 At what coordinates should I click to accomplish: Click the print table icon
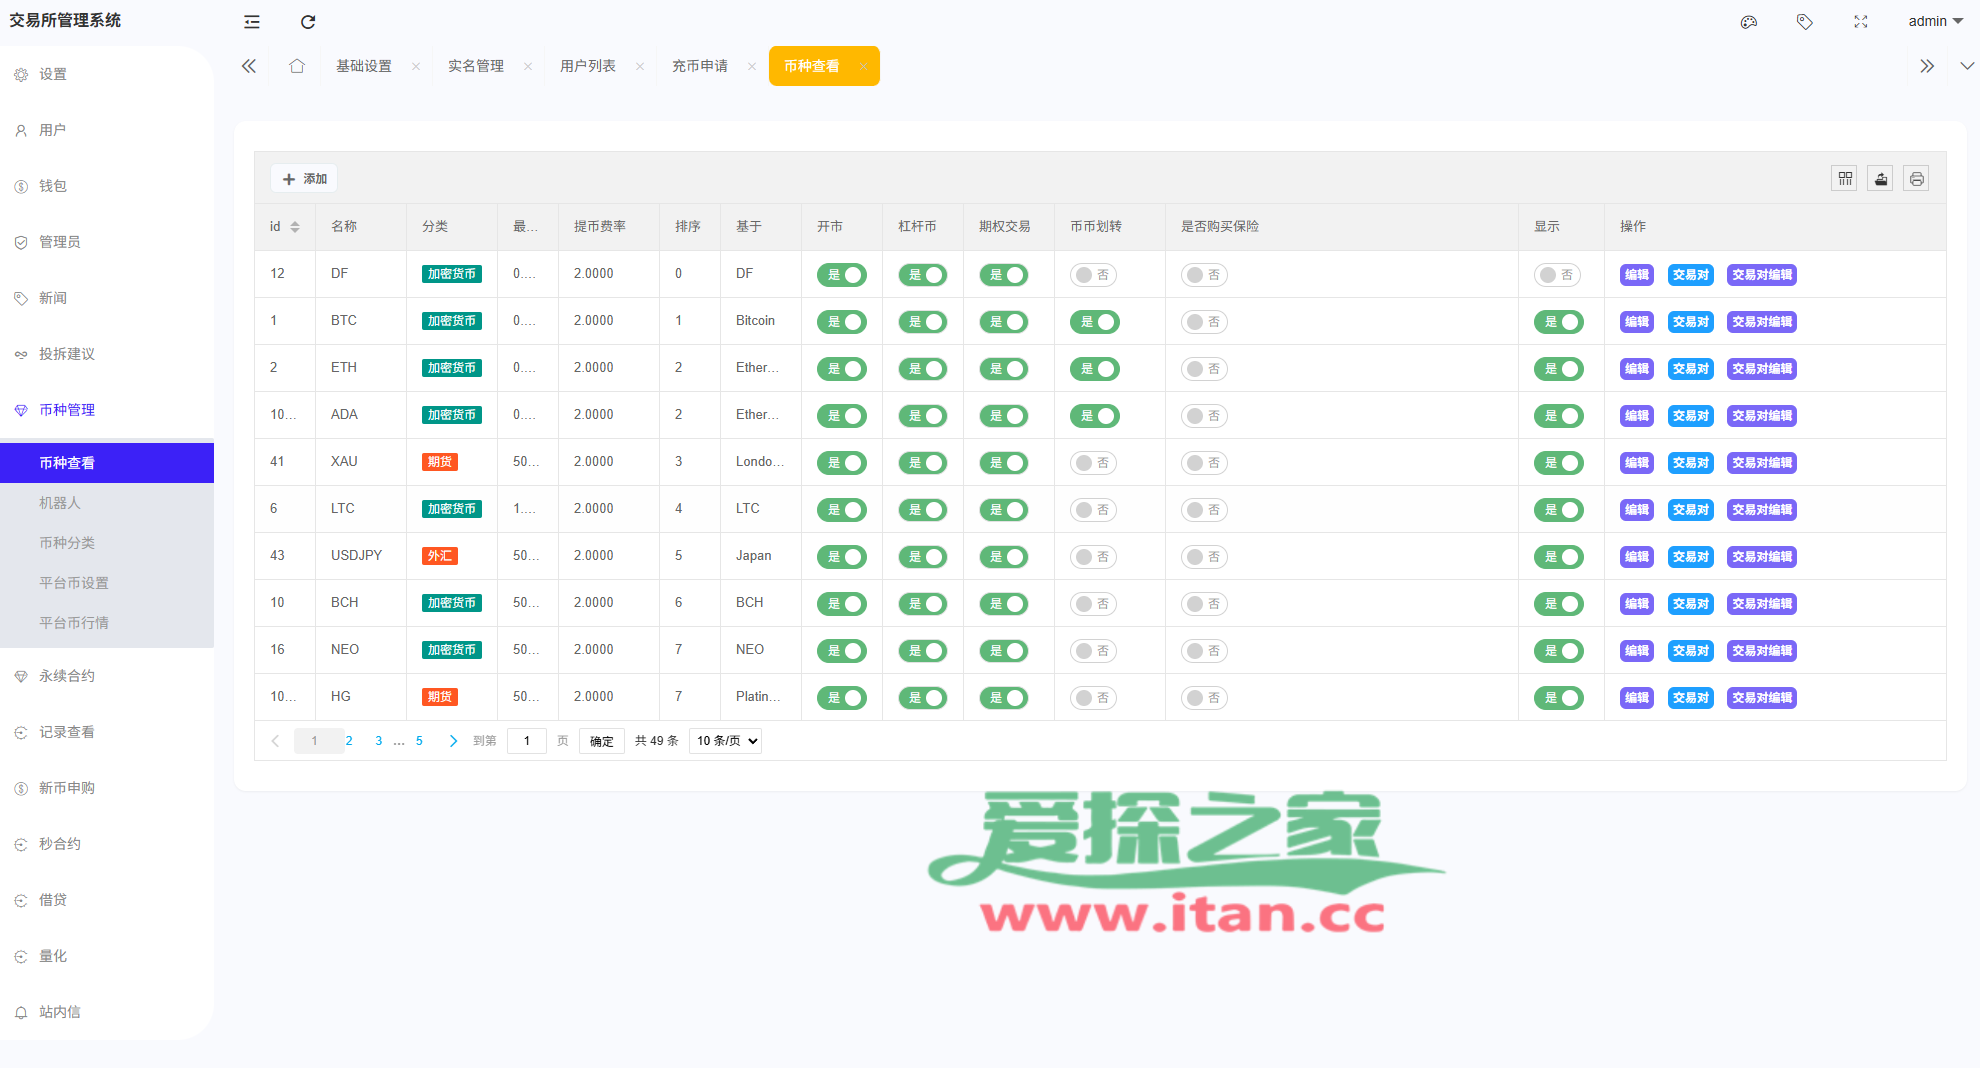(1916, 179)
